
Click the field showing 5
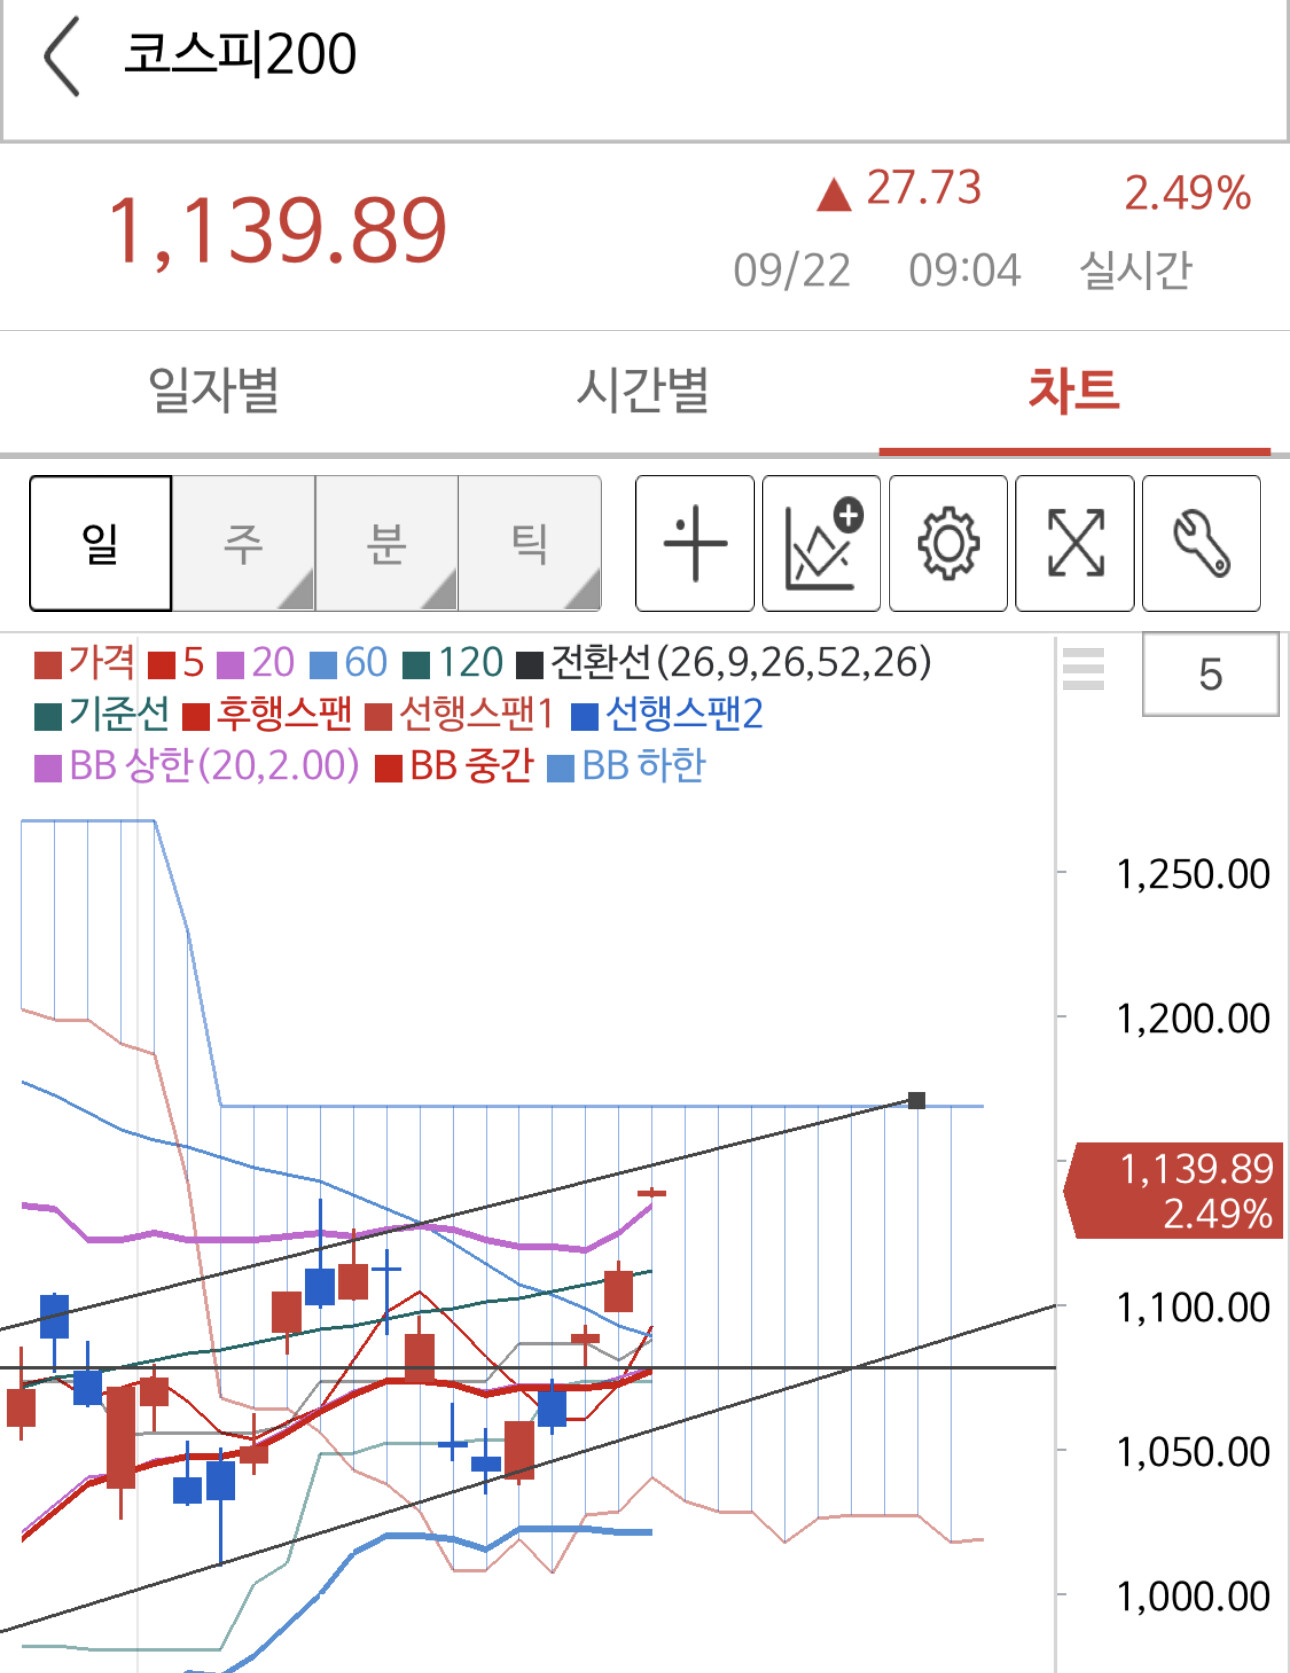pyautogui.click(x=1210, y=674)
